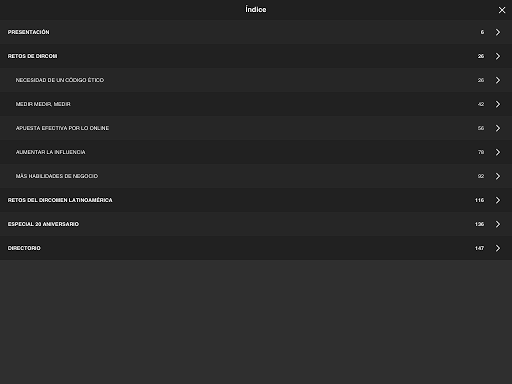Open chevron for NECESIDAD DE UN CÓDIGO ÉTICO
The image size is (512, 384).
click(498, 80)
